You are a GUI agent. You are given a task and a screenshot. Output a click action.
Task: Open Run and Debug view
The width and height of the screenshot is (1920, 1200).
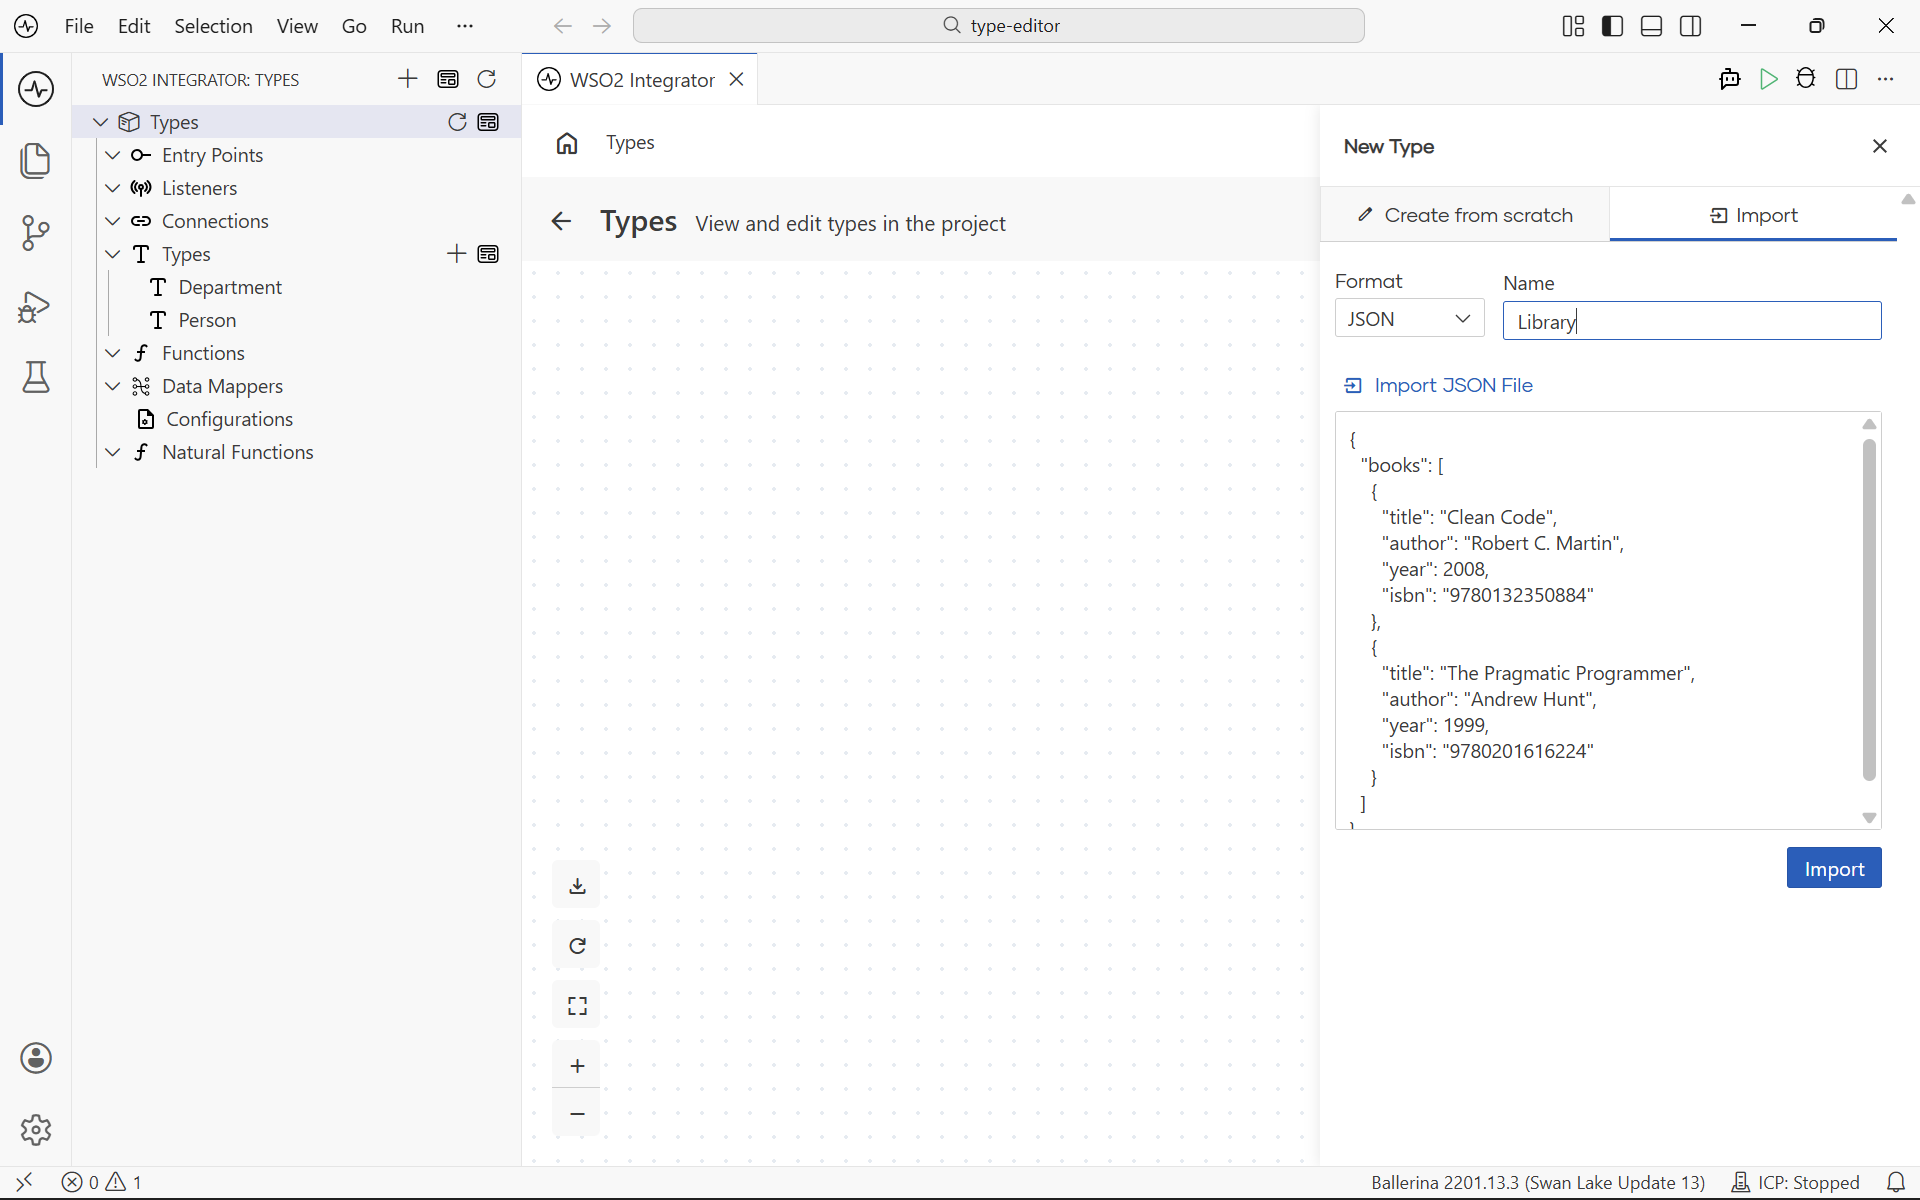point(36,306)
